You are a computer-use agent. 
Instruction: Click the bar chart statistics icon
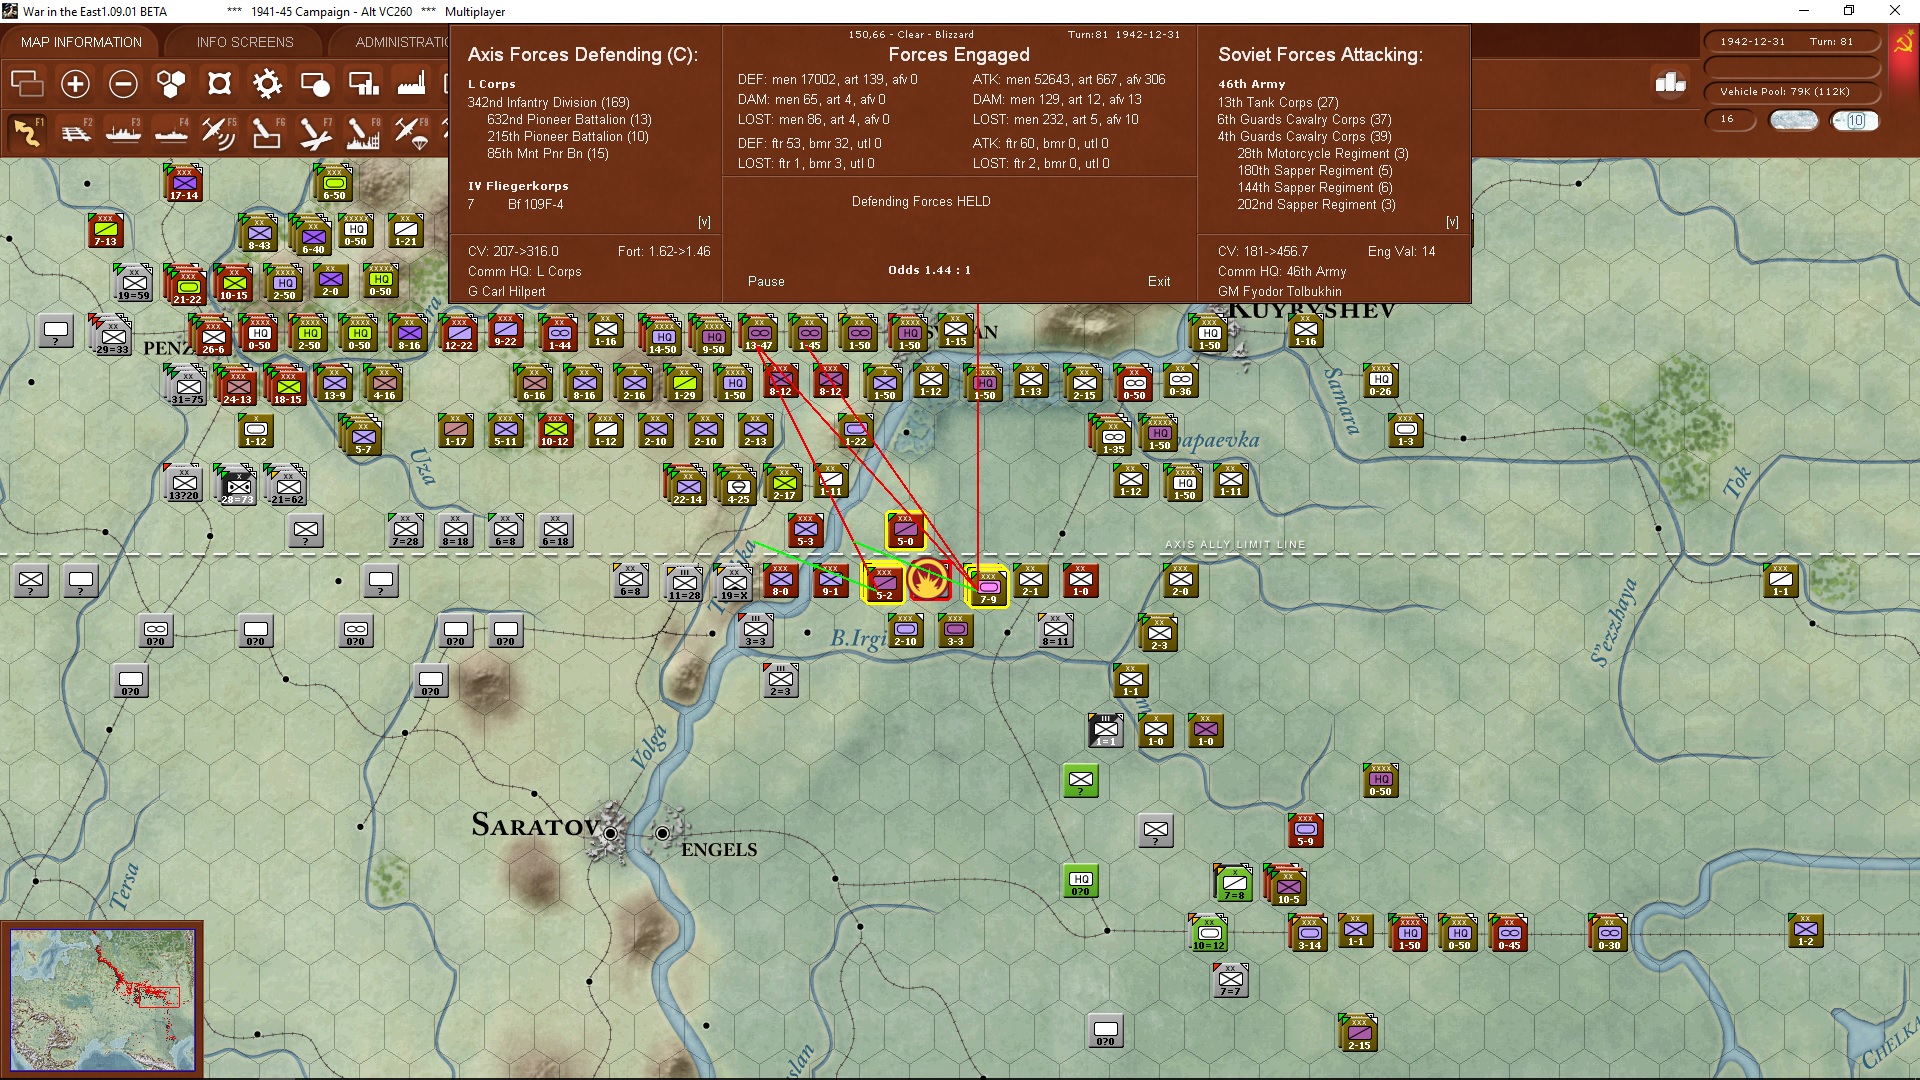[1670, 83]
